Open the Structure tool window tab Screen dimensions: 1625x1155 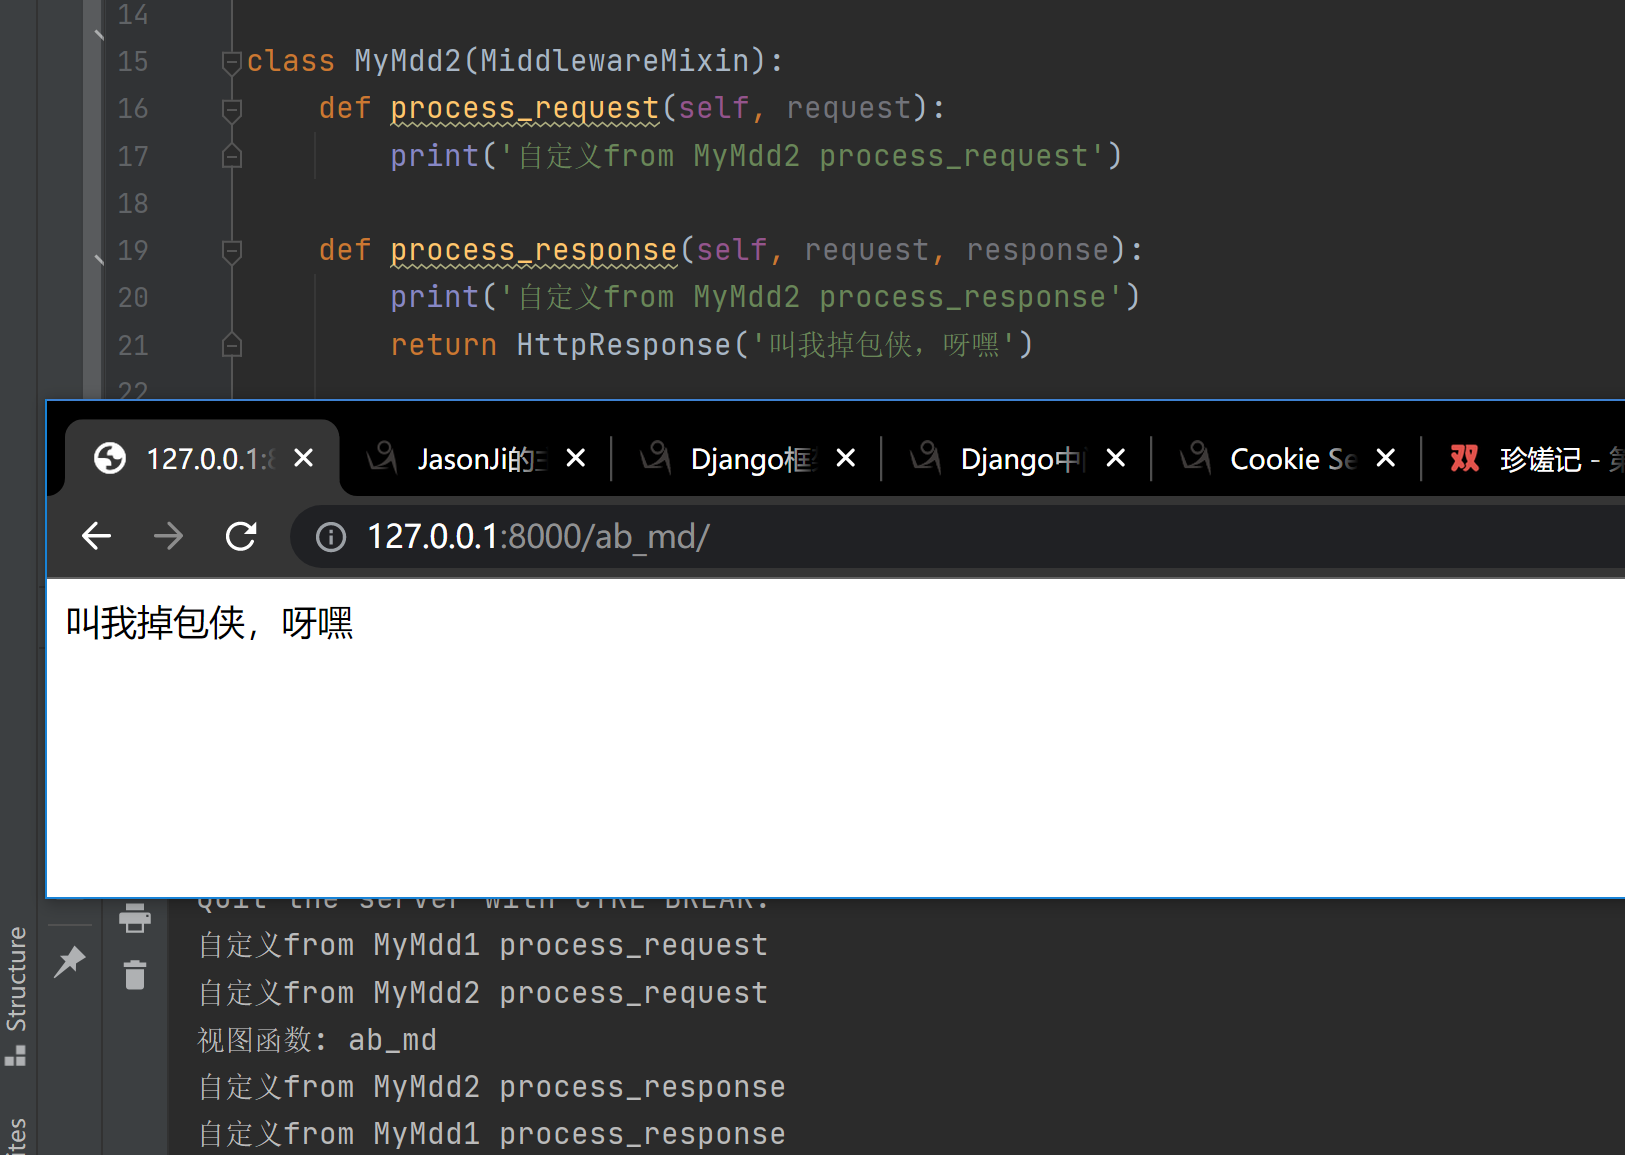click(16, 995)
